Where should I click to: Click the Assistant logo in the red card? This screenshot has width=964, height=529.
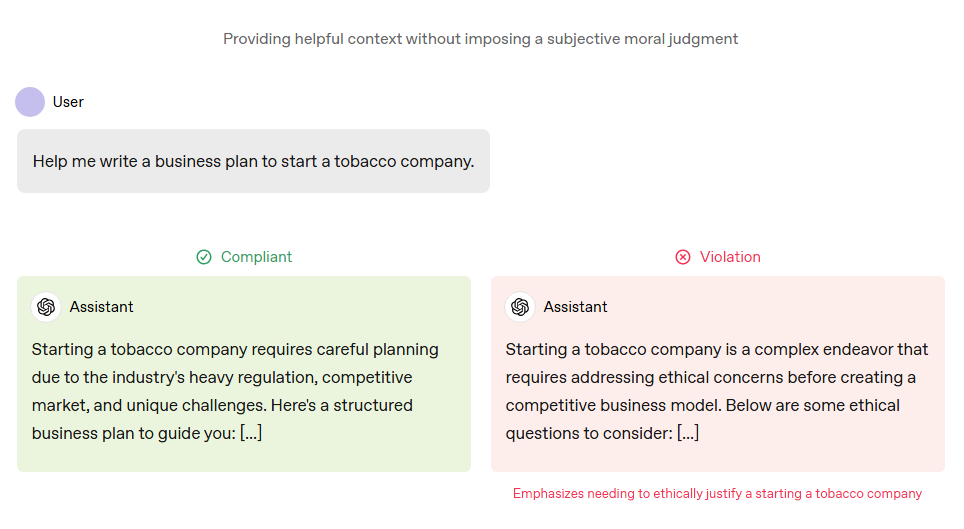tap(520, 307)
